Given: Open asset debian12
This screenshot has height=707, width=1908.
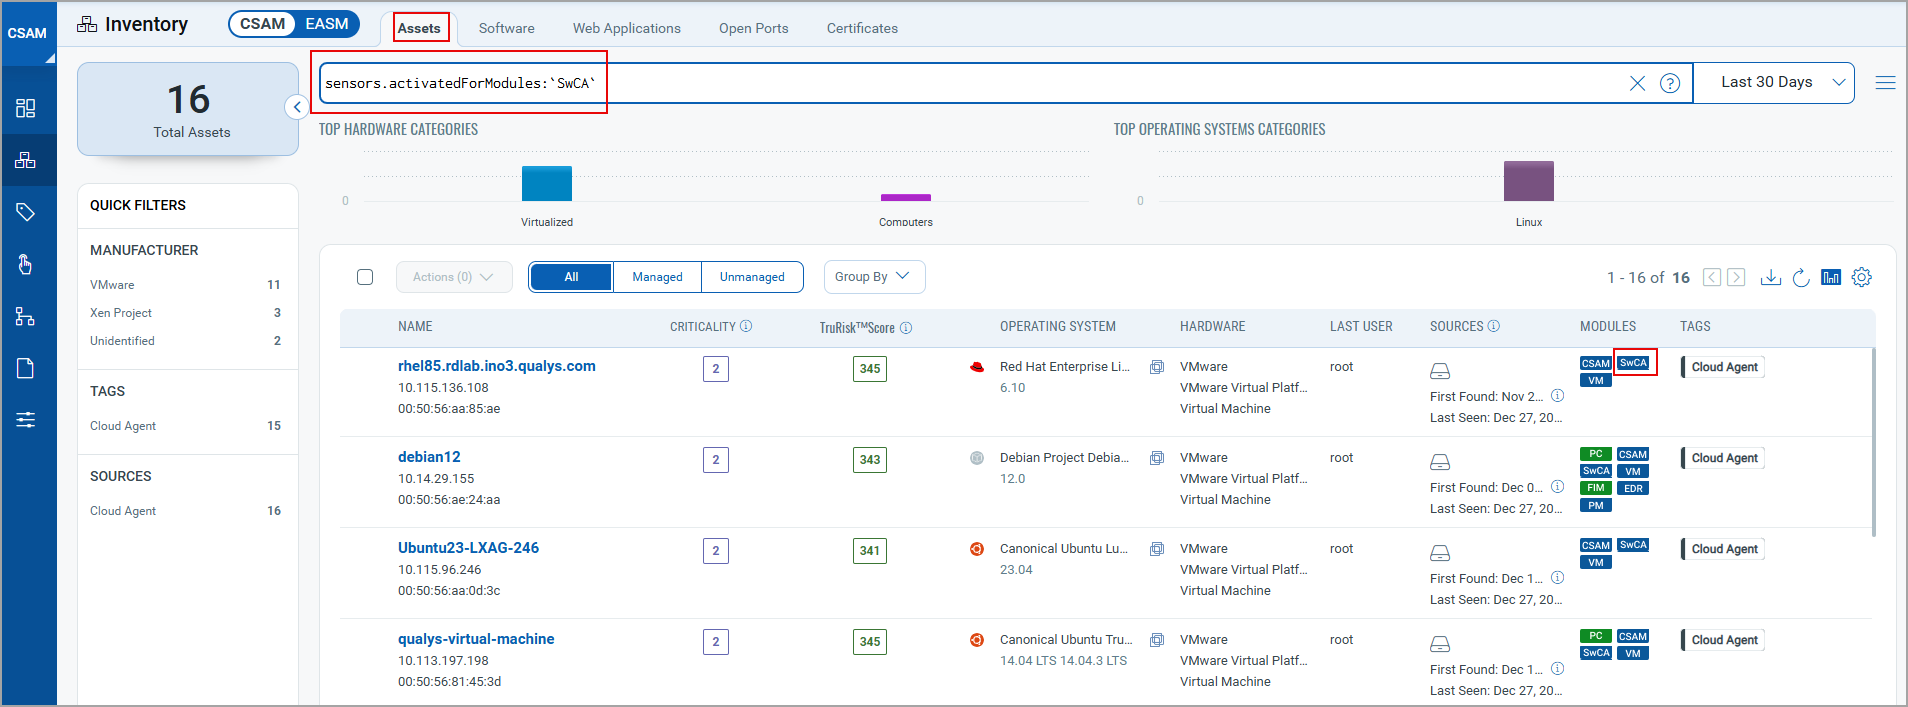Looking at the screenshot, I should click(x=429, y=457).
